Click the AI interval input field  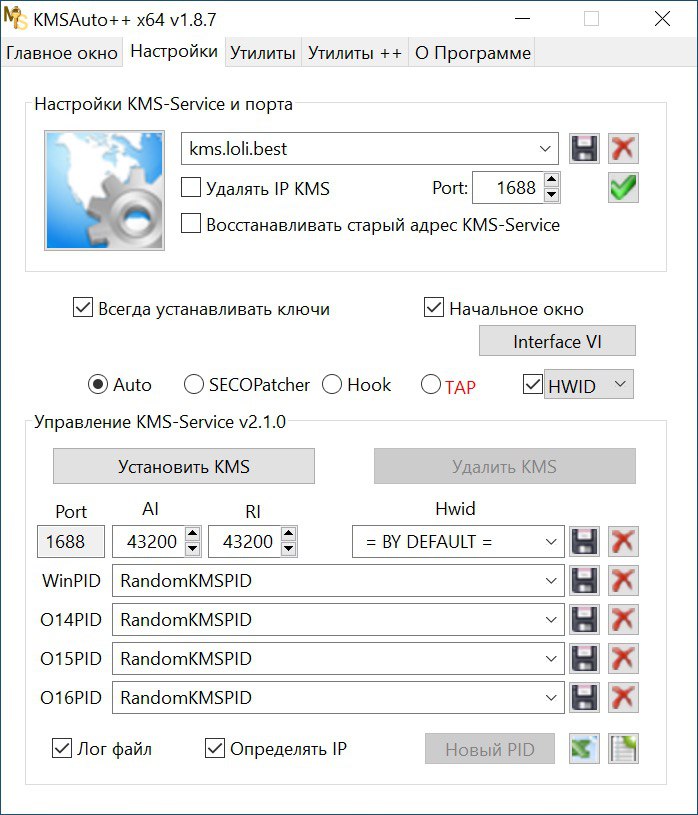tap(149, 542)
